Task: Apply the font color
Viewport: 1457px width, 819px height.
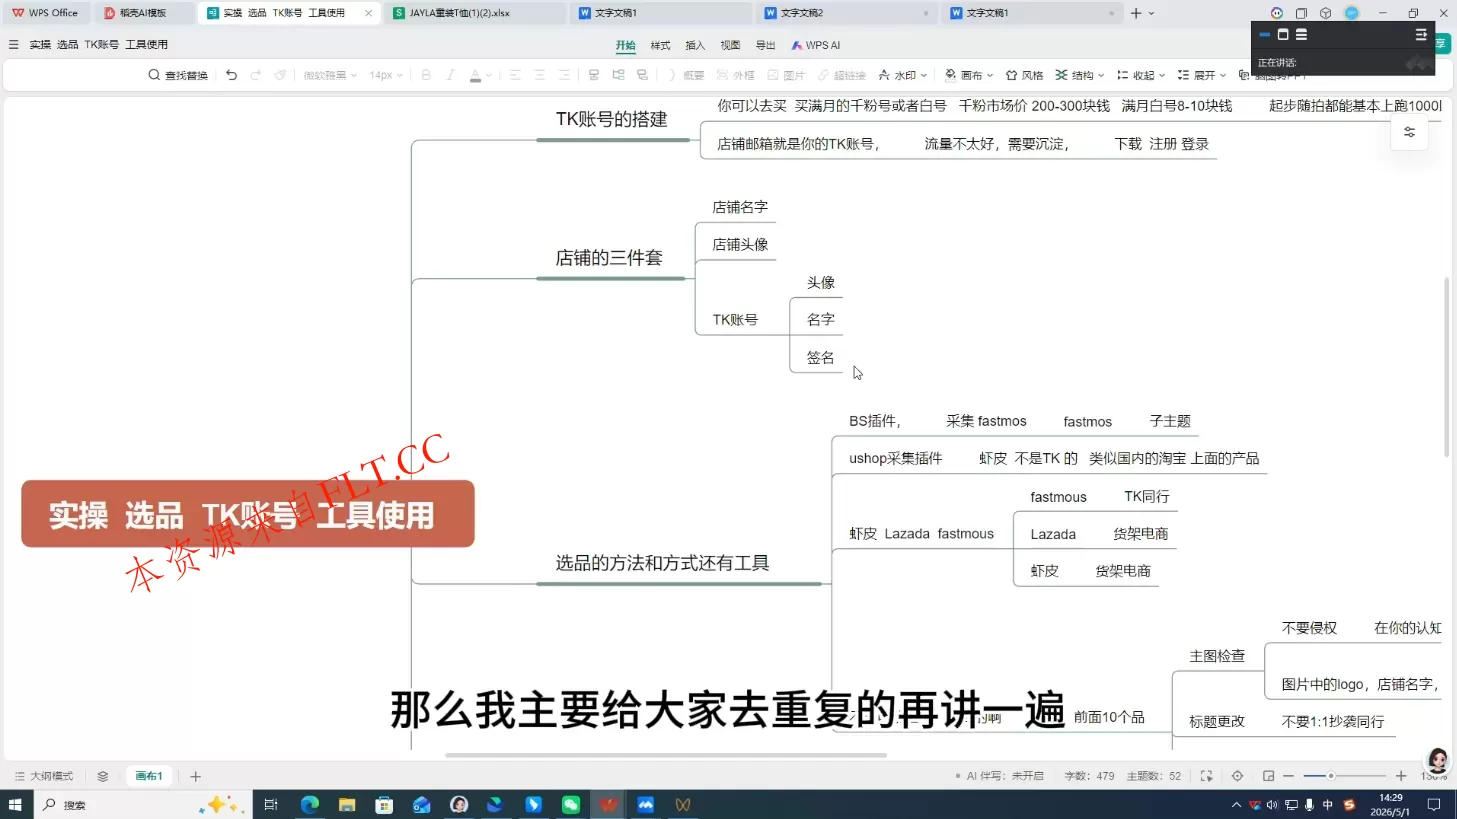Action: click(x=475, y=75)
